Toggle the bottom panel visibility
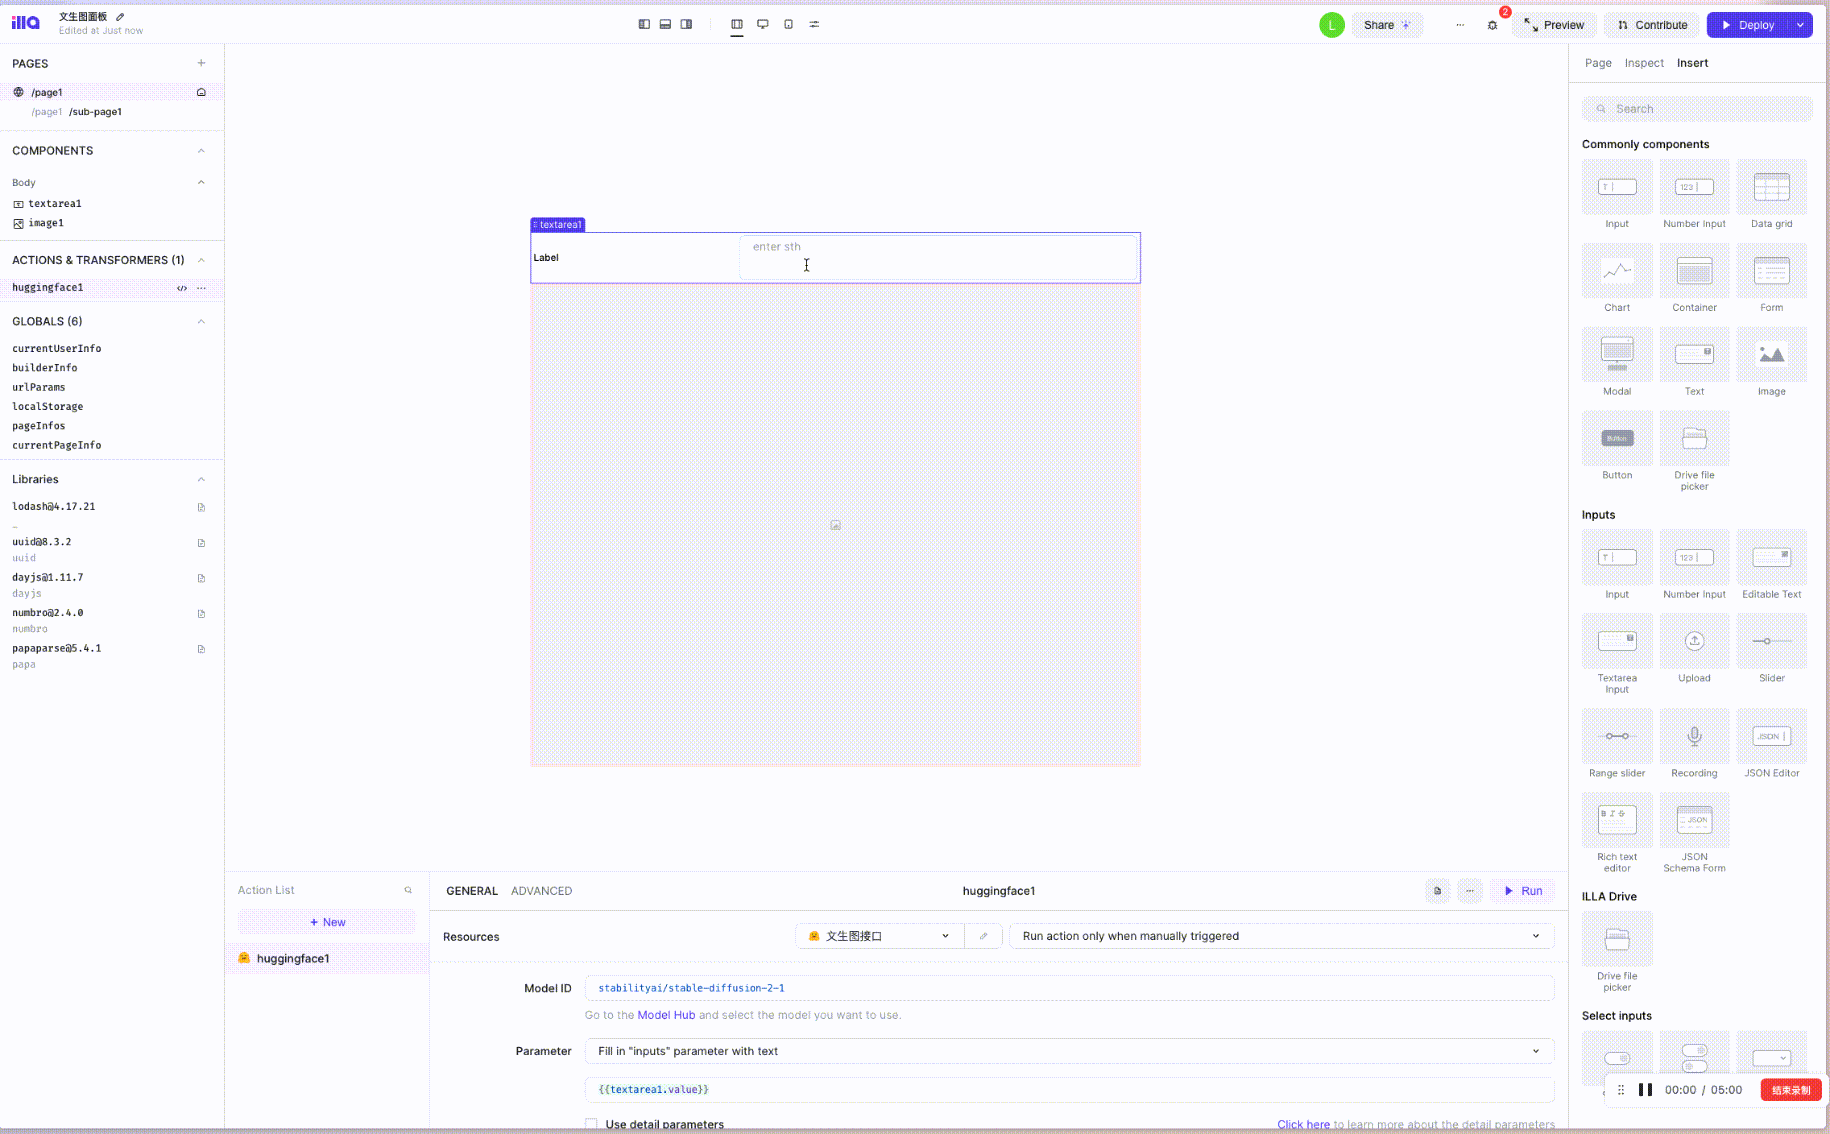Screen dimensions: 1830x1134 click(665, 23)
